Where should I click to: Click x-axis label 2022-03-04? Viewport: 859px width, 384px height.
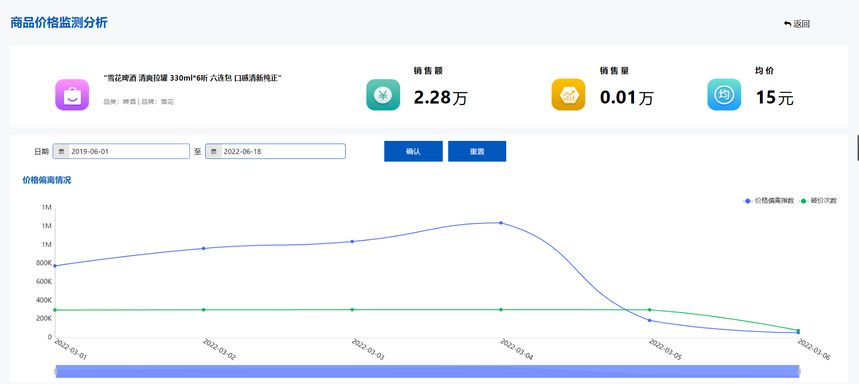pyautogui.click(x=516, y=349)
